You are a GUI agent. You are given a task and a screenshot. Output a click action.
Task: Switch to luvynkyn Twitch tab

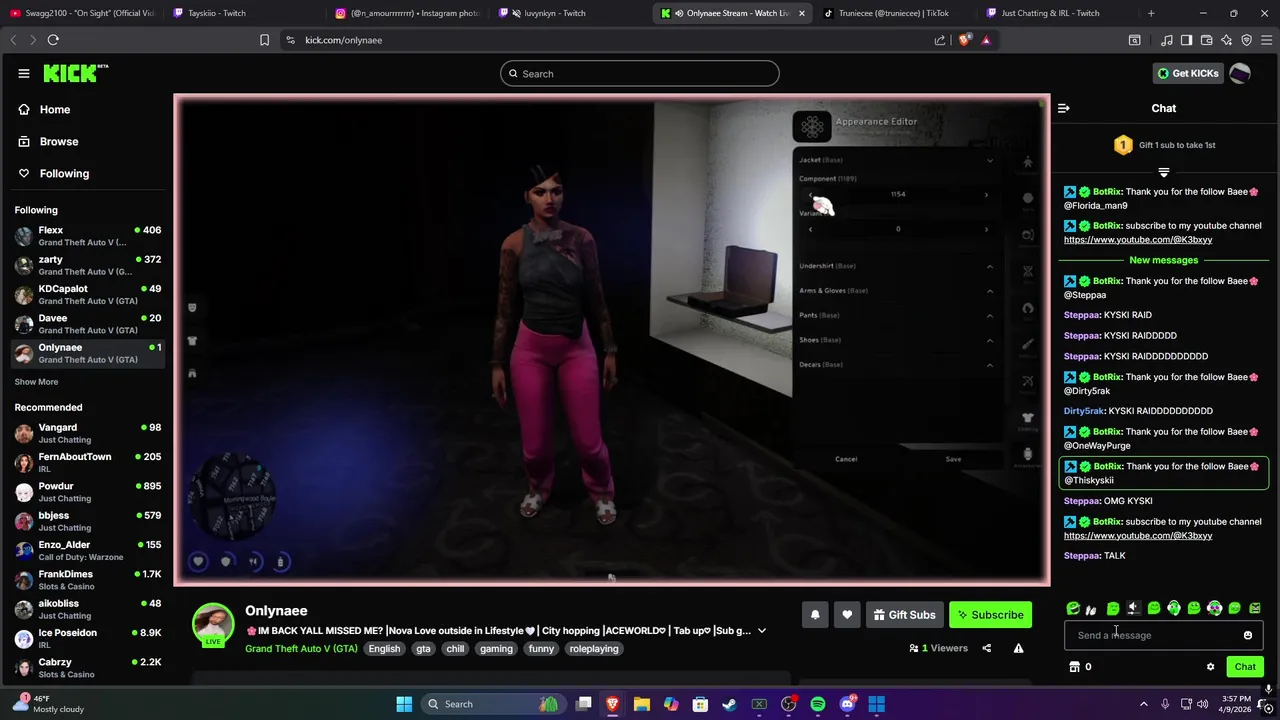(569, 13)
